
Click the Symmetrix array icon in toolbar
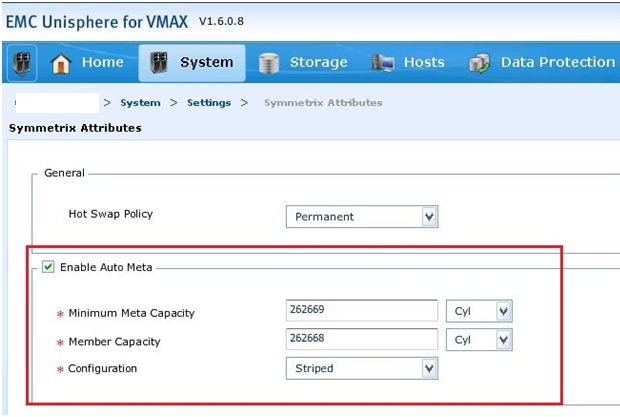(x=22, y=63)
